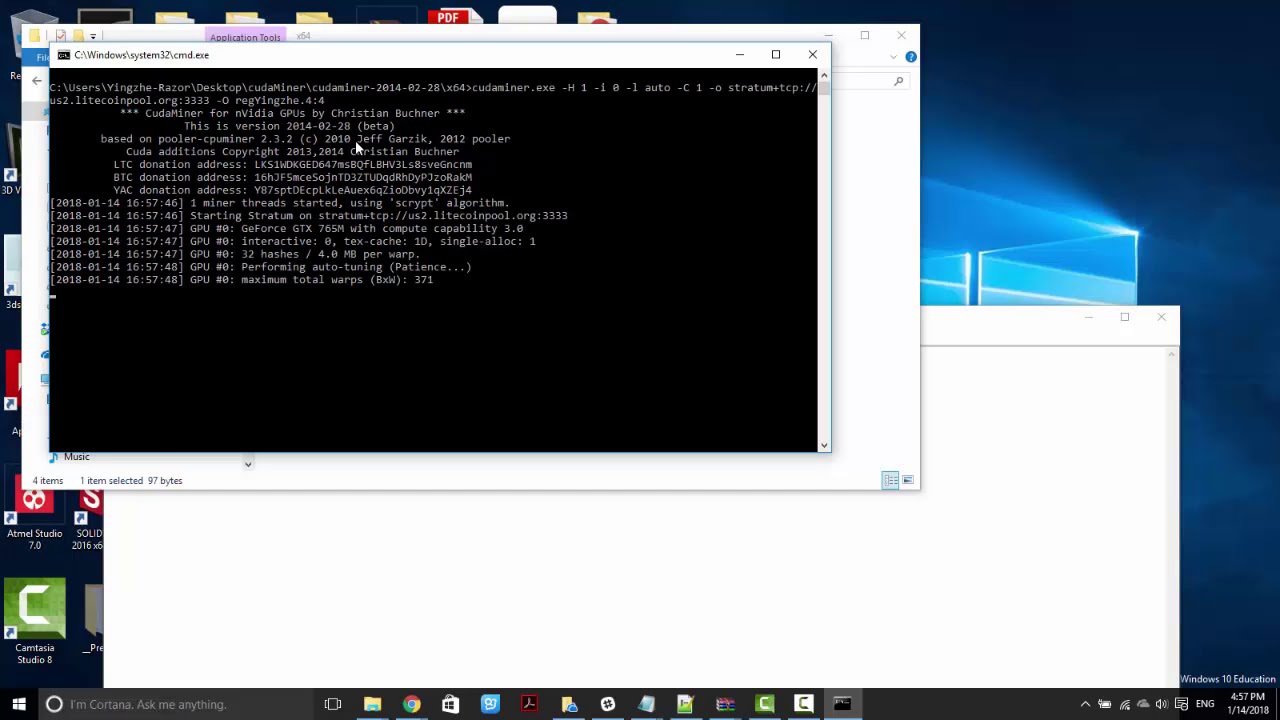Maximize the right-side background window
The image size is (1280, 720).
point(1124,317)
